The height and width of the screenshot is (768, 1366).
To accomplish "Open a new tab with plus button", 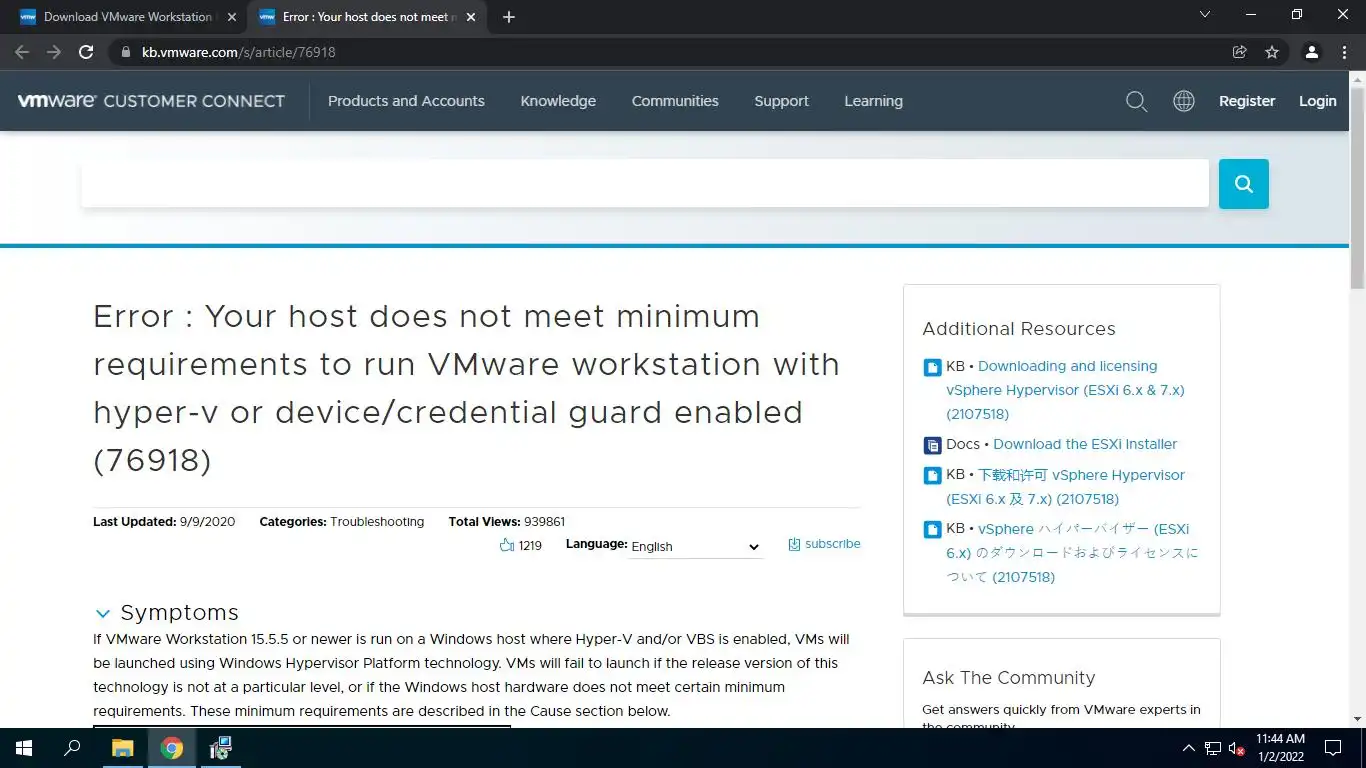I will click(x=509, y=17).
